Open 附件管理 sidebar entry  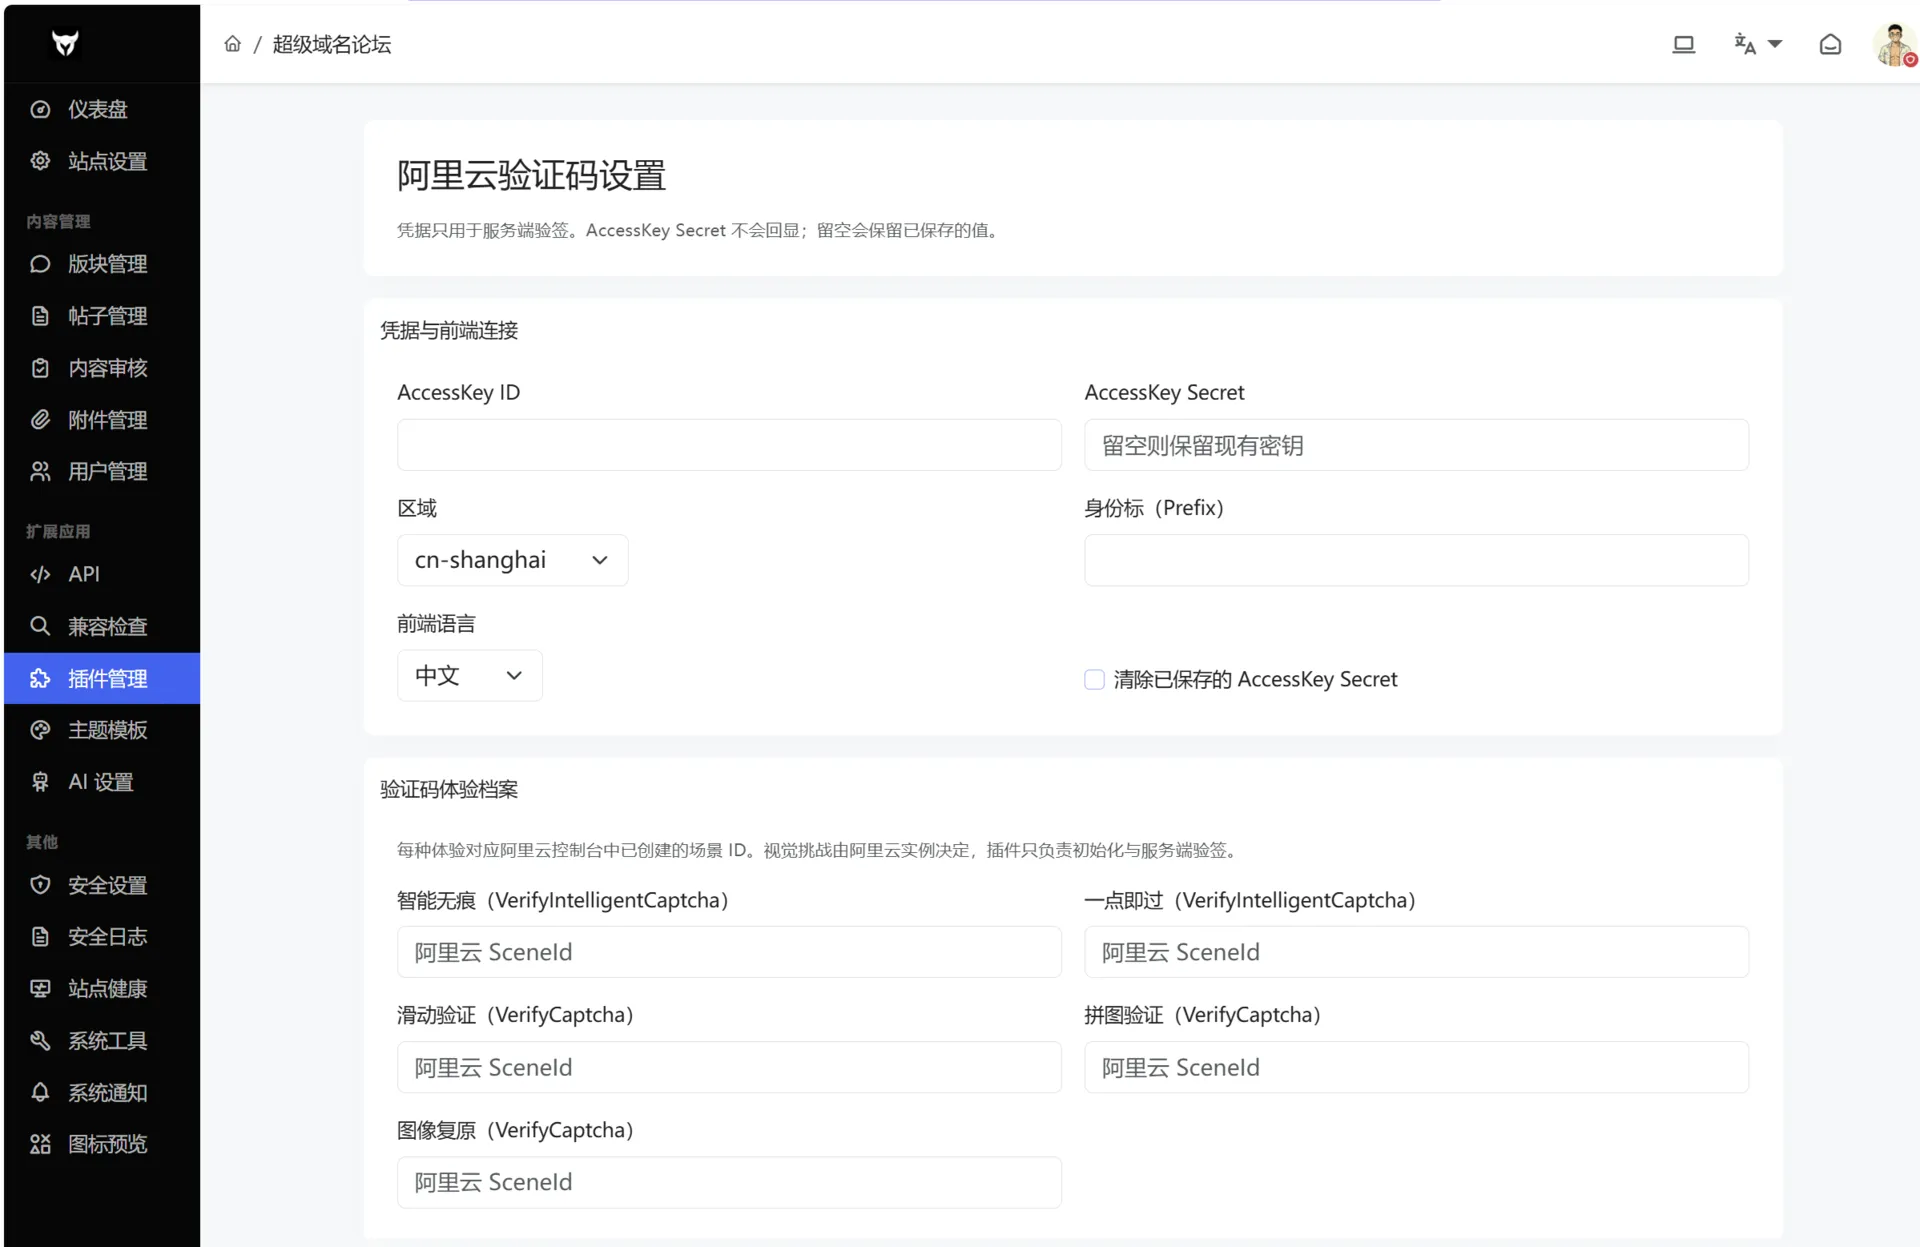(102, 420)
